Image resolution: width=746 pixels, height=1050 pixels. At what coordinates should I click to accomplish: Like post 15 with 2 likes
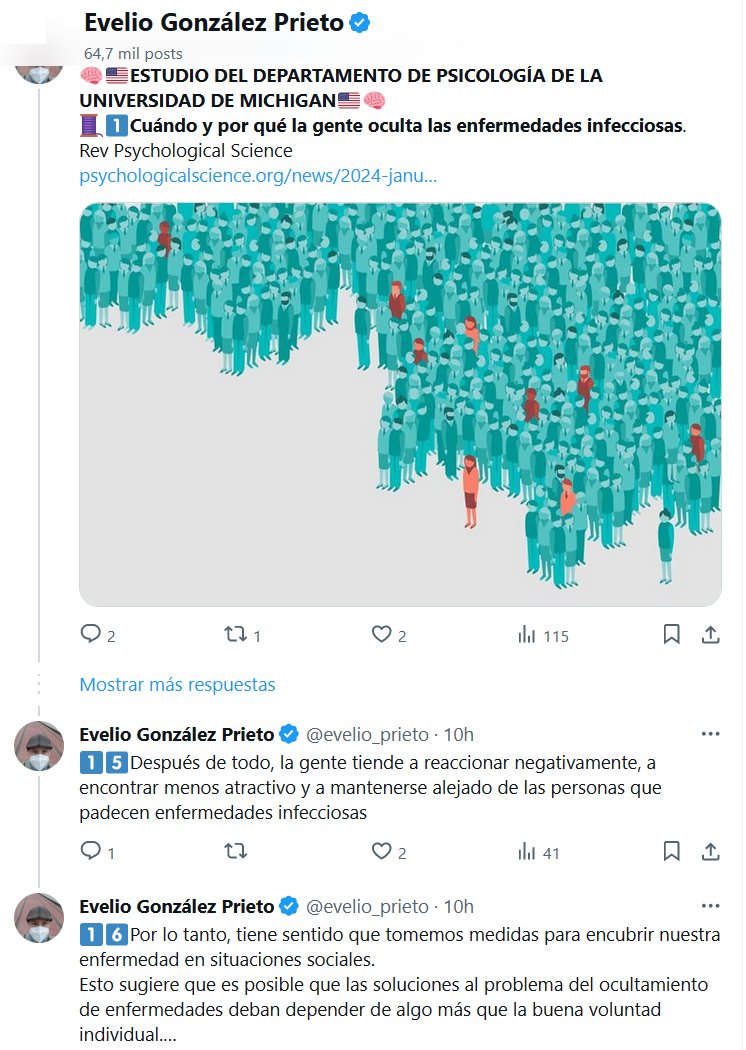click(x=381, y=851)
